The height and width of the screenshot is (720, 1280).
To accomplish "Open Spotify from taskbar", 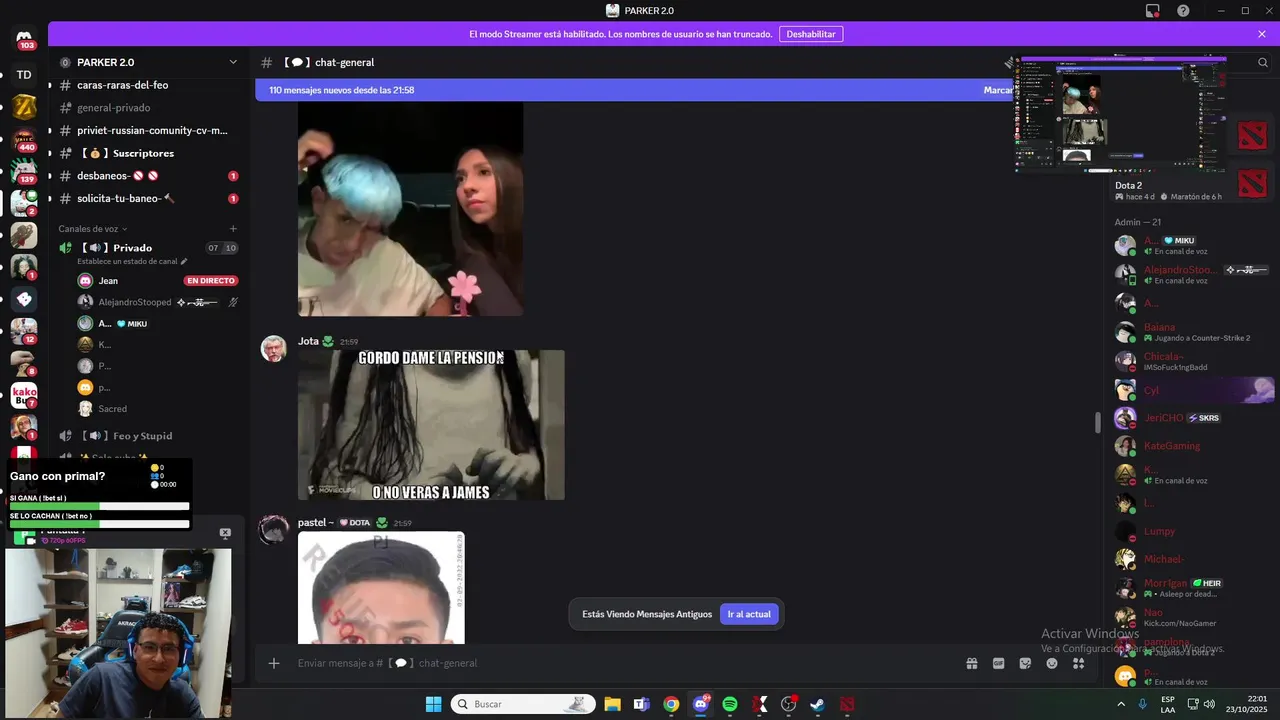I will tap(730, 704).
